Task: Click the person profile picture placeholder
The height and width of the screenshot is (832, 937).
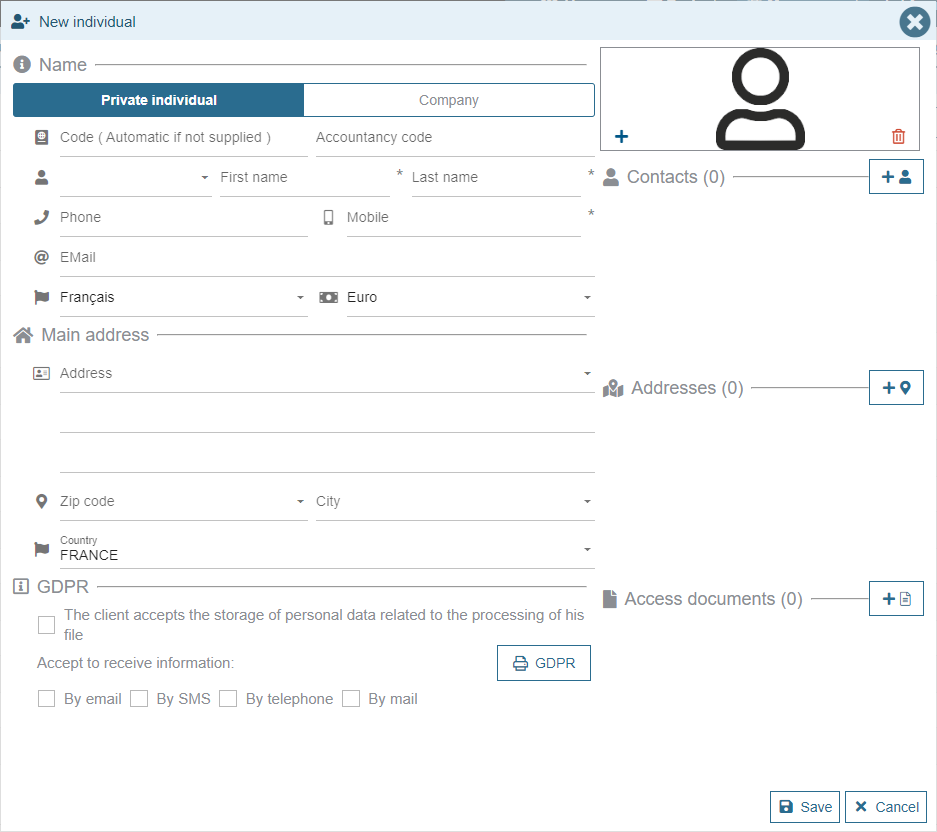Action: coord(760,99)
